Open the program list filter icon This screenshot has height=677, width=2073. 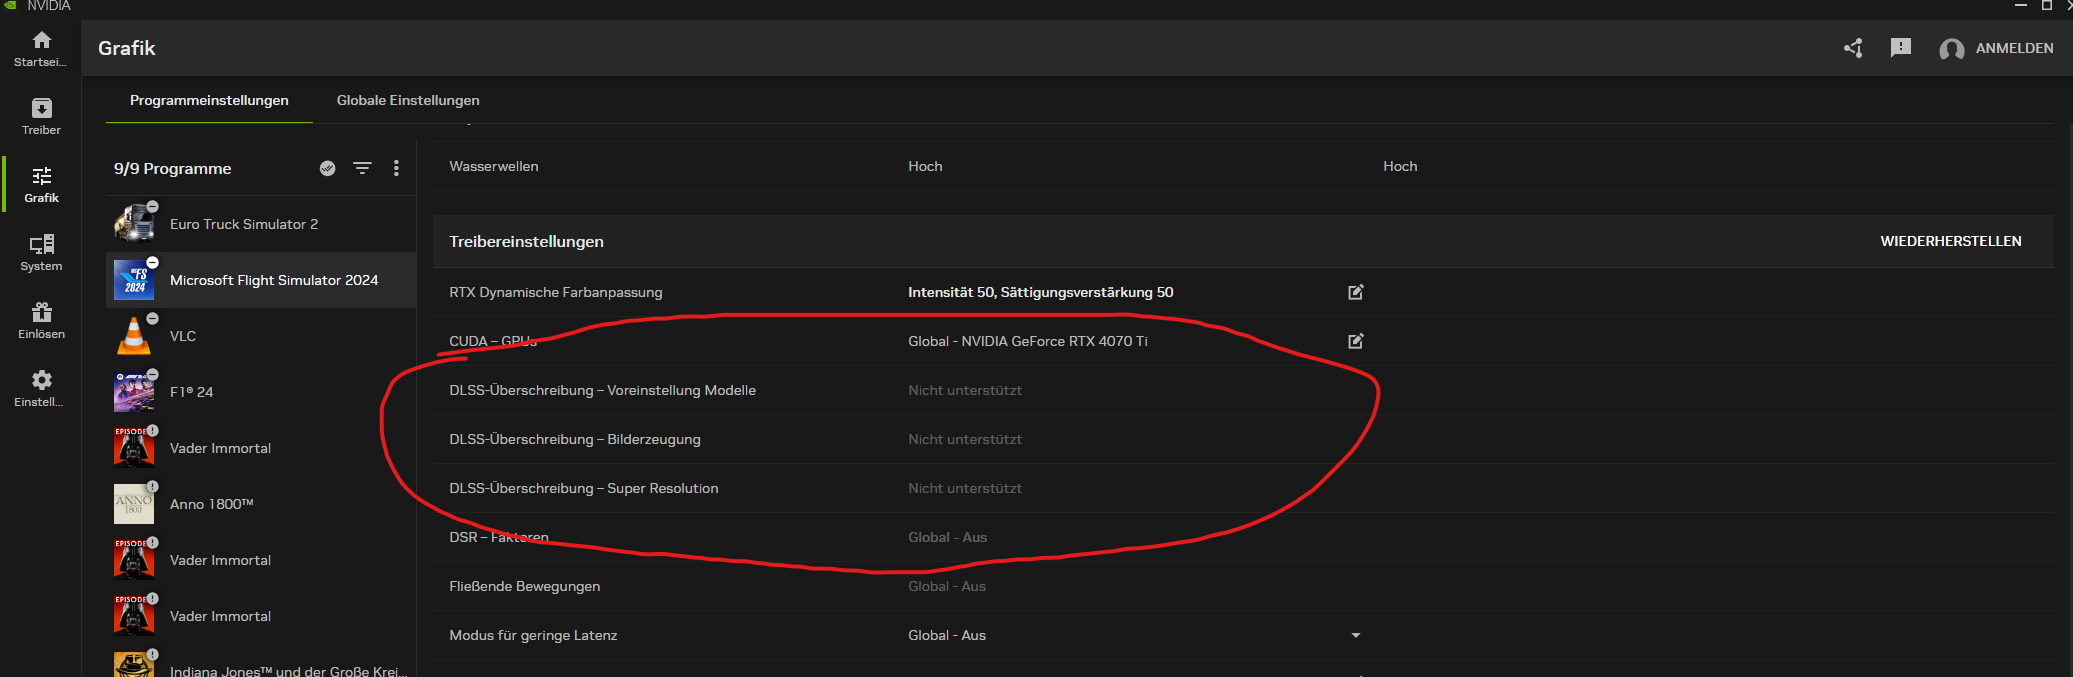click(x=362, y=168)
